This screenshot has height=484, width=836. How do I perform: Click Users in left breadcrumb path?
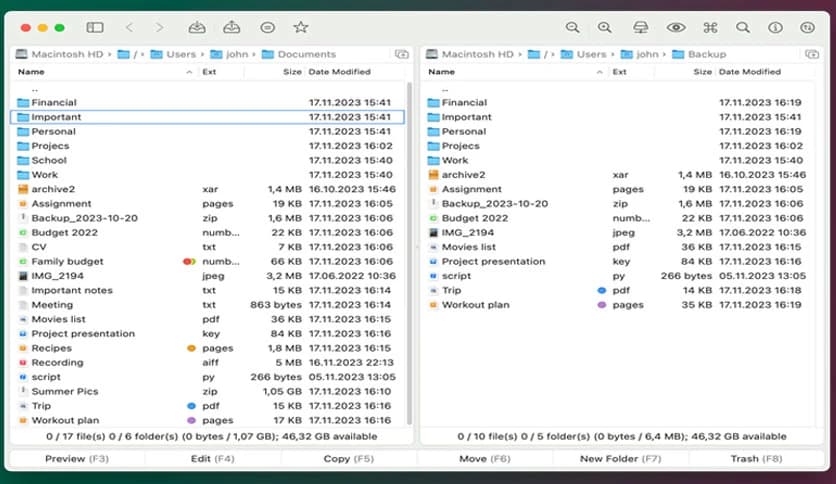178,54
